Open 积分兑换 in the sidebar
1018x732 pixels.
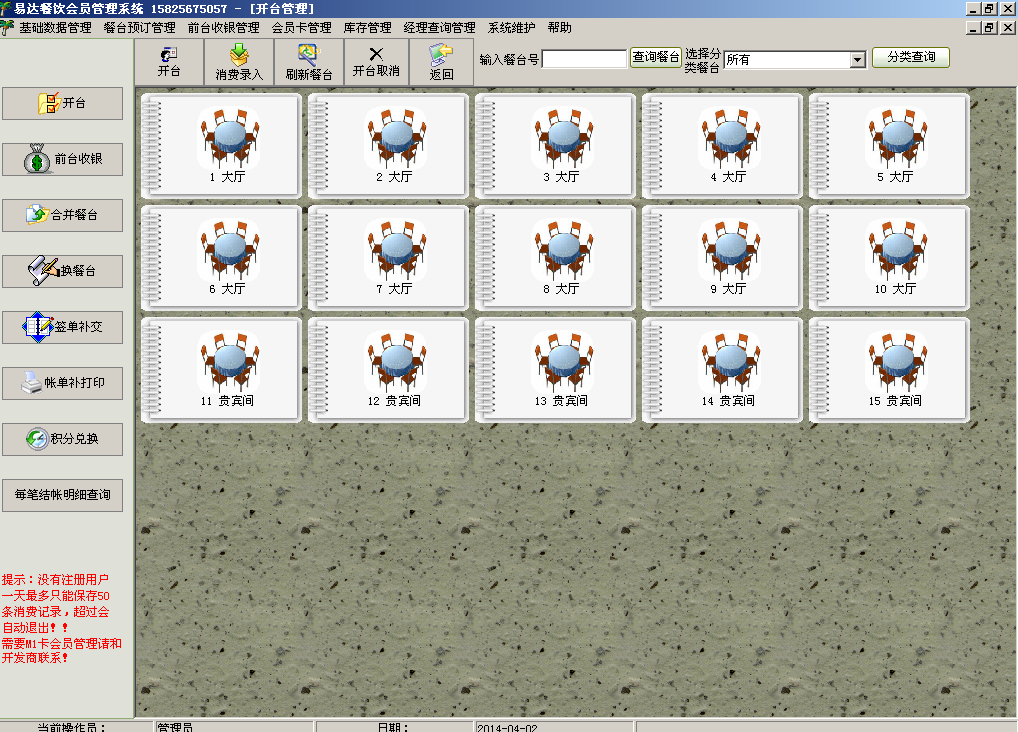(x=62, y=439)
